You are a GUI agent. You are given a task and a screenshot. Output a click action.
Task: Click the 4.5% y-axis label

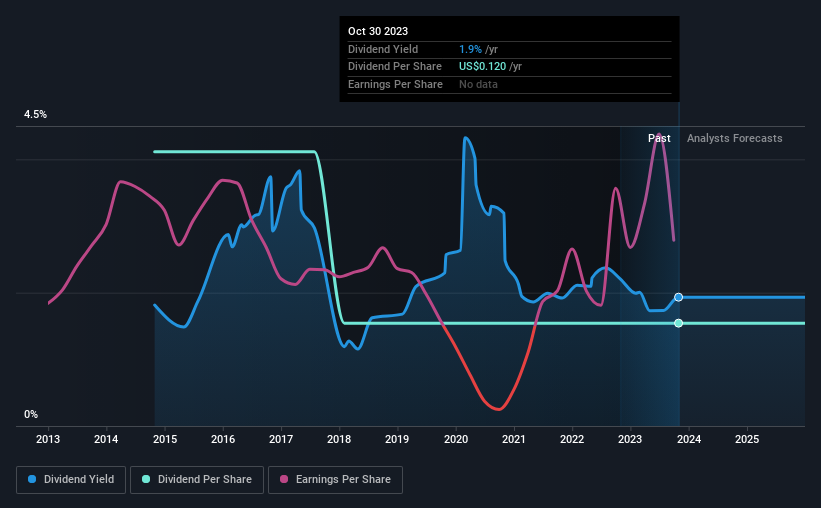36,115
